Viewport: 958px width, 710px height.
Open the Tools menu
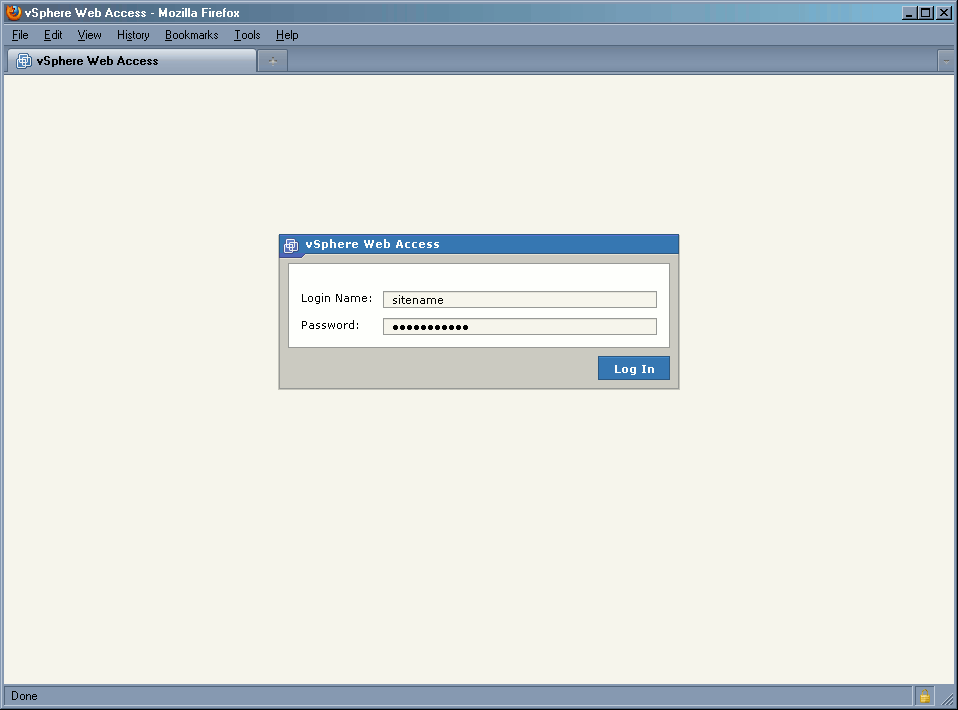click(247, 35)
